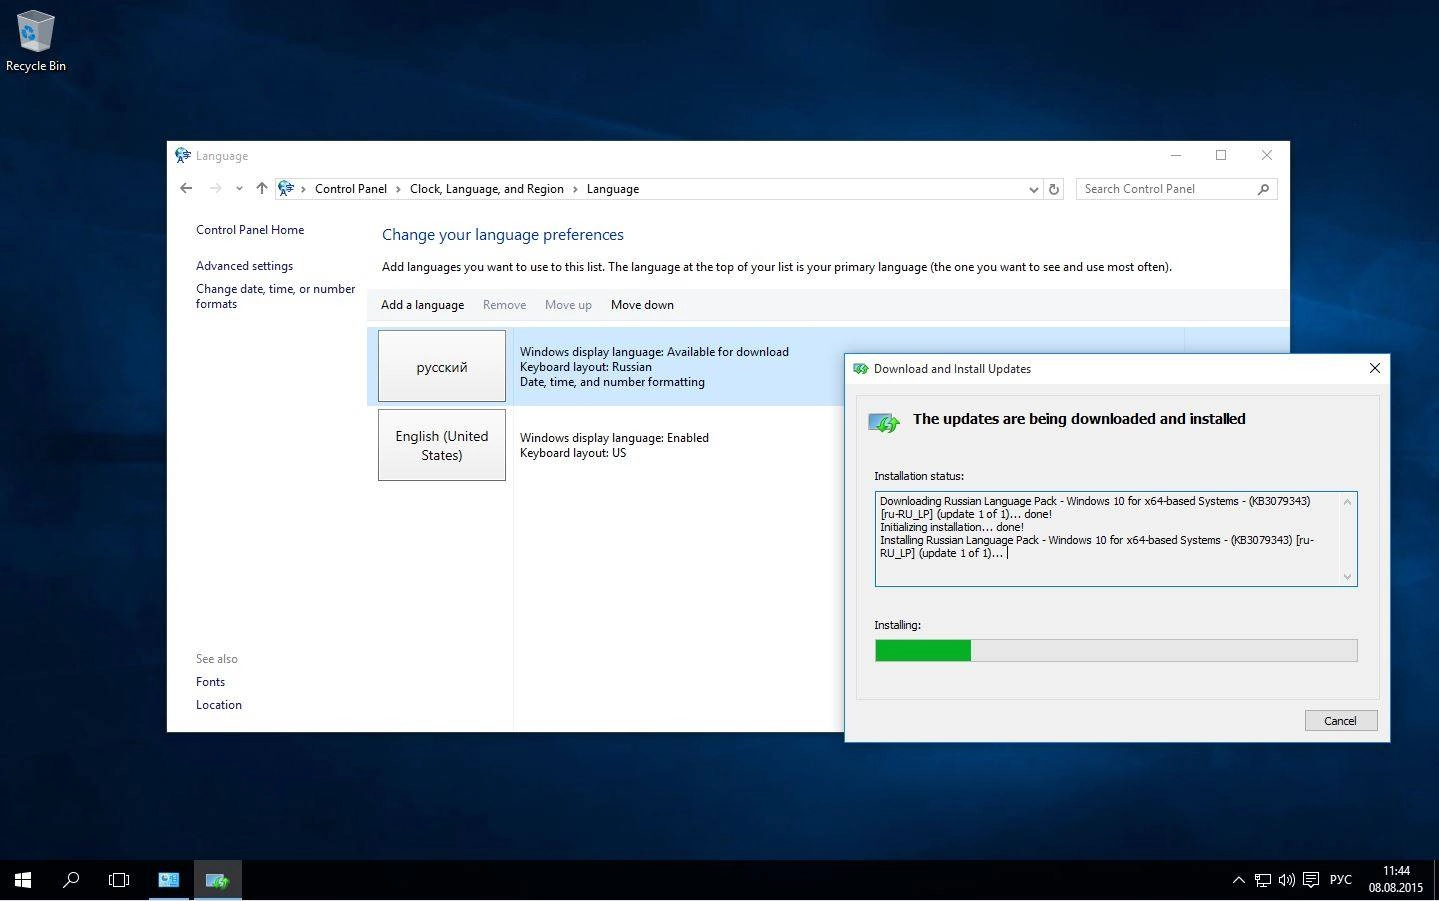Switch input language РУС indicator
The height and width of the screenshot is (901, 1439).
click(x=1340, y=880)
